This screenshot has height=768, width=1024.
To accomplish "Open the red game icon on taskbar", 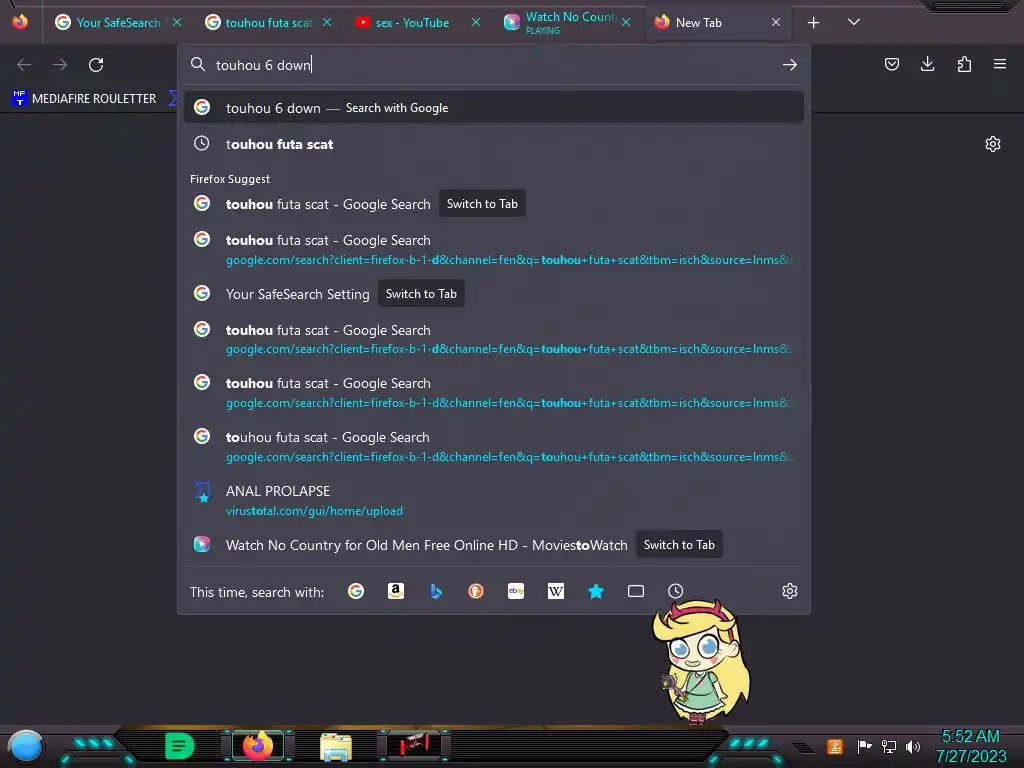I will [413, 745].
